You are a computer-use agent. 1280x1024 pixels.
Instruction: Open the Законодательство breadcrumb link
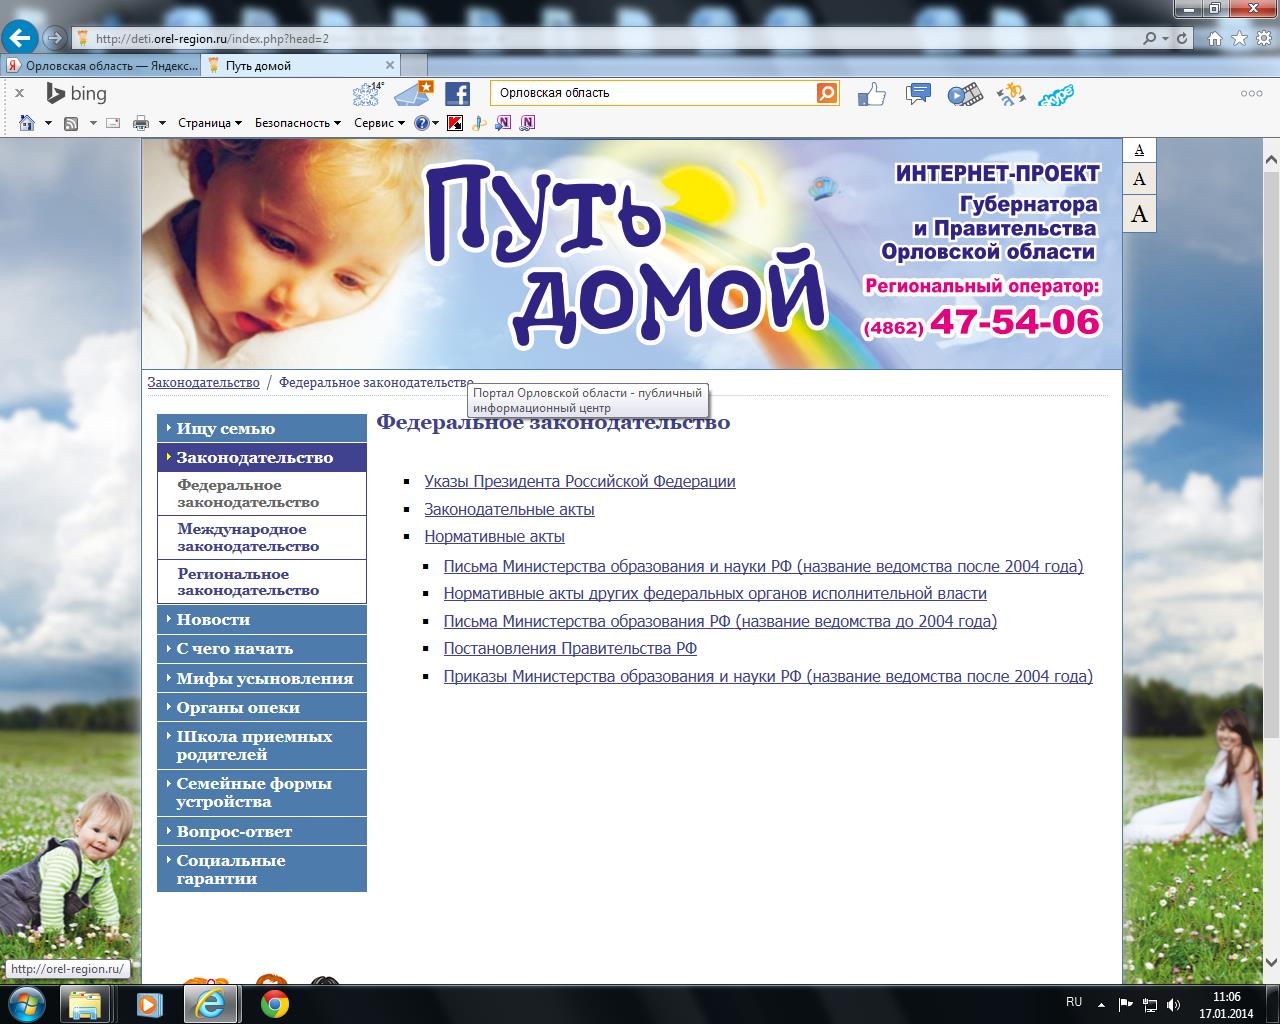[x=203, y=382]
